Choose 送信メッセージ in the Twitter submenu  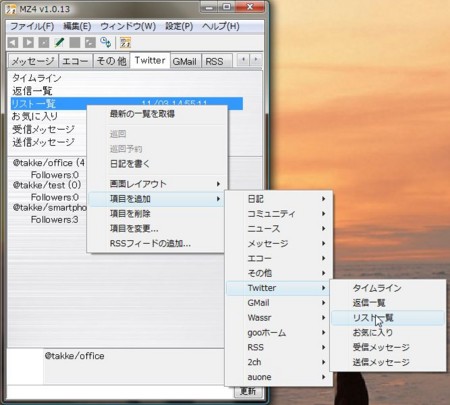[388, 362]
